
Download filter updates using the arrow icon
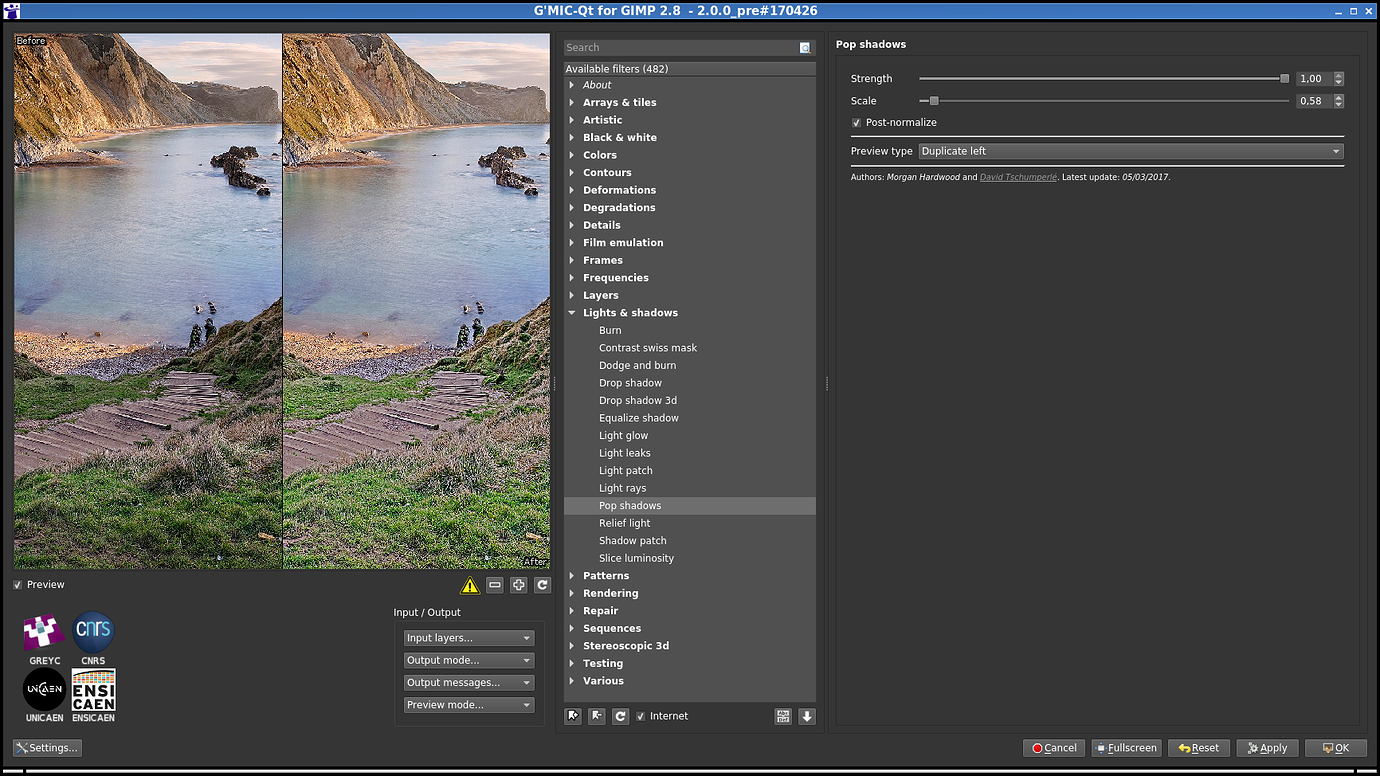pos(806,716)
